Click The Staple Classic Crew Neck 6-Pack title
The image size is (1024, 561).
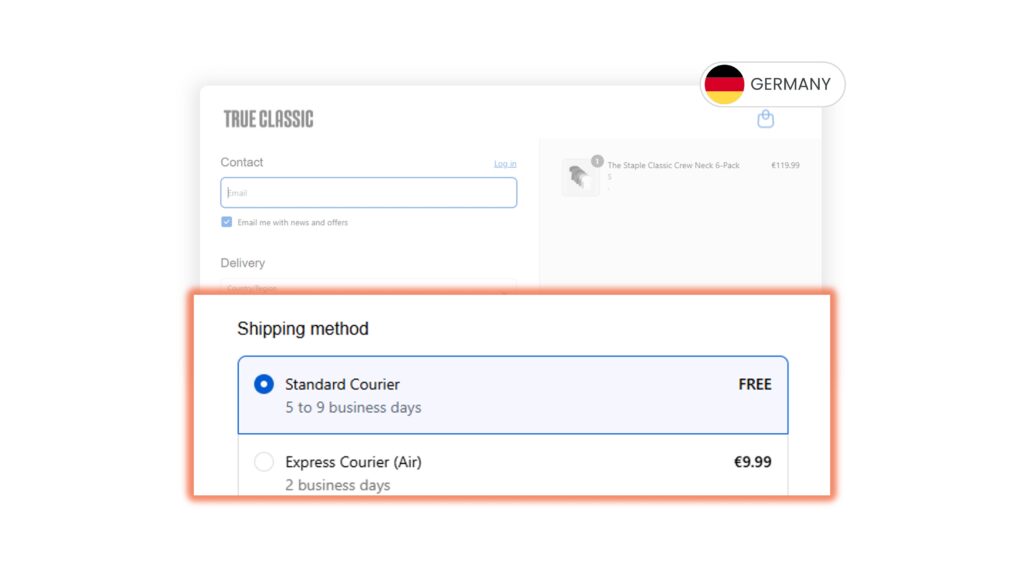point(673,165)
